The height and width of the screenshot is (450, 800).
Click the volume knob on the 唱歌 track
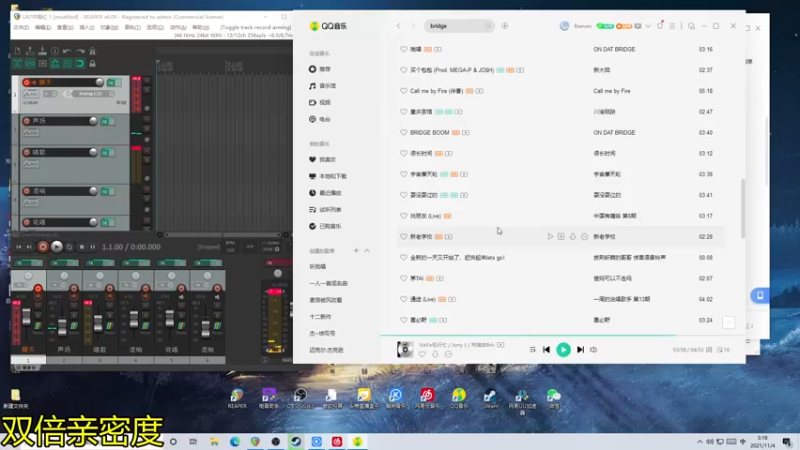(93, 152)
